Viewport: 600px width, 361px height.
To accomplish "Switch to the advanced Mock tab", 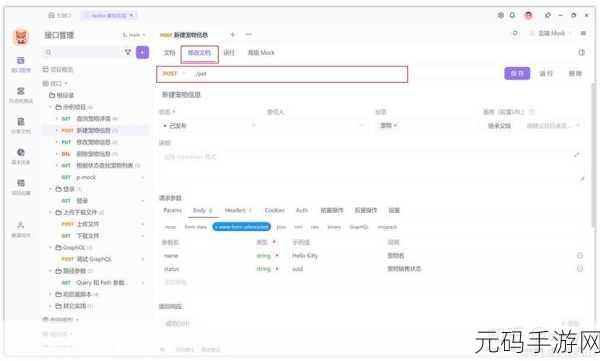I will point(261,52).
